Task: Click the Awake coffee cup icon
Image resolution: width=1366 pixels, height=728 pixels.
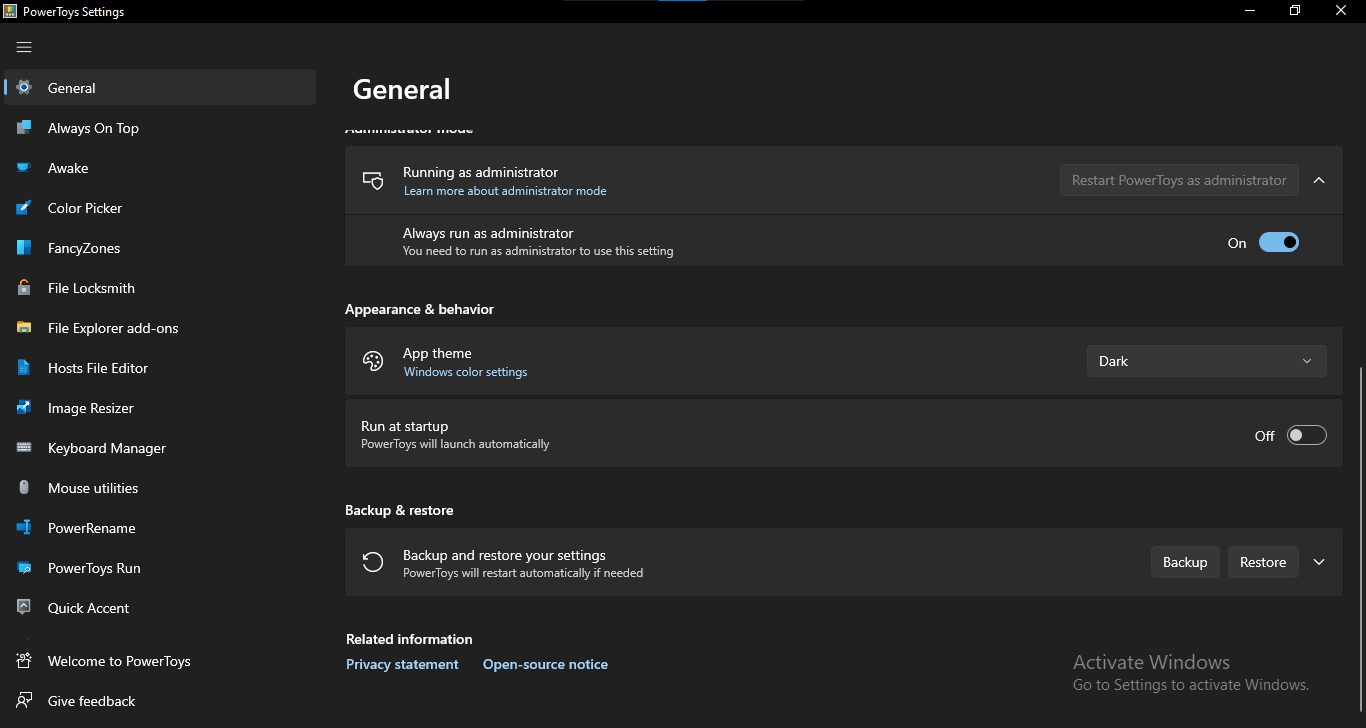Action: pyautogui.click(x=24, y=168)
